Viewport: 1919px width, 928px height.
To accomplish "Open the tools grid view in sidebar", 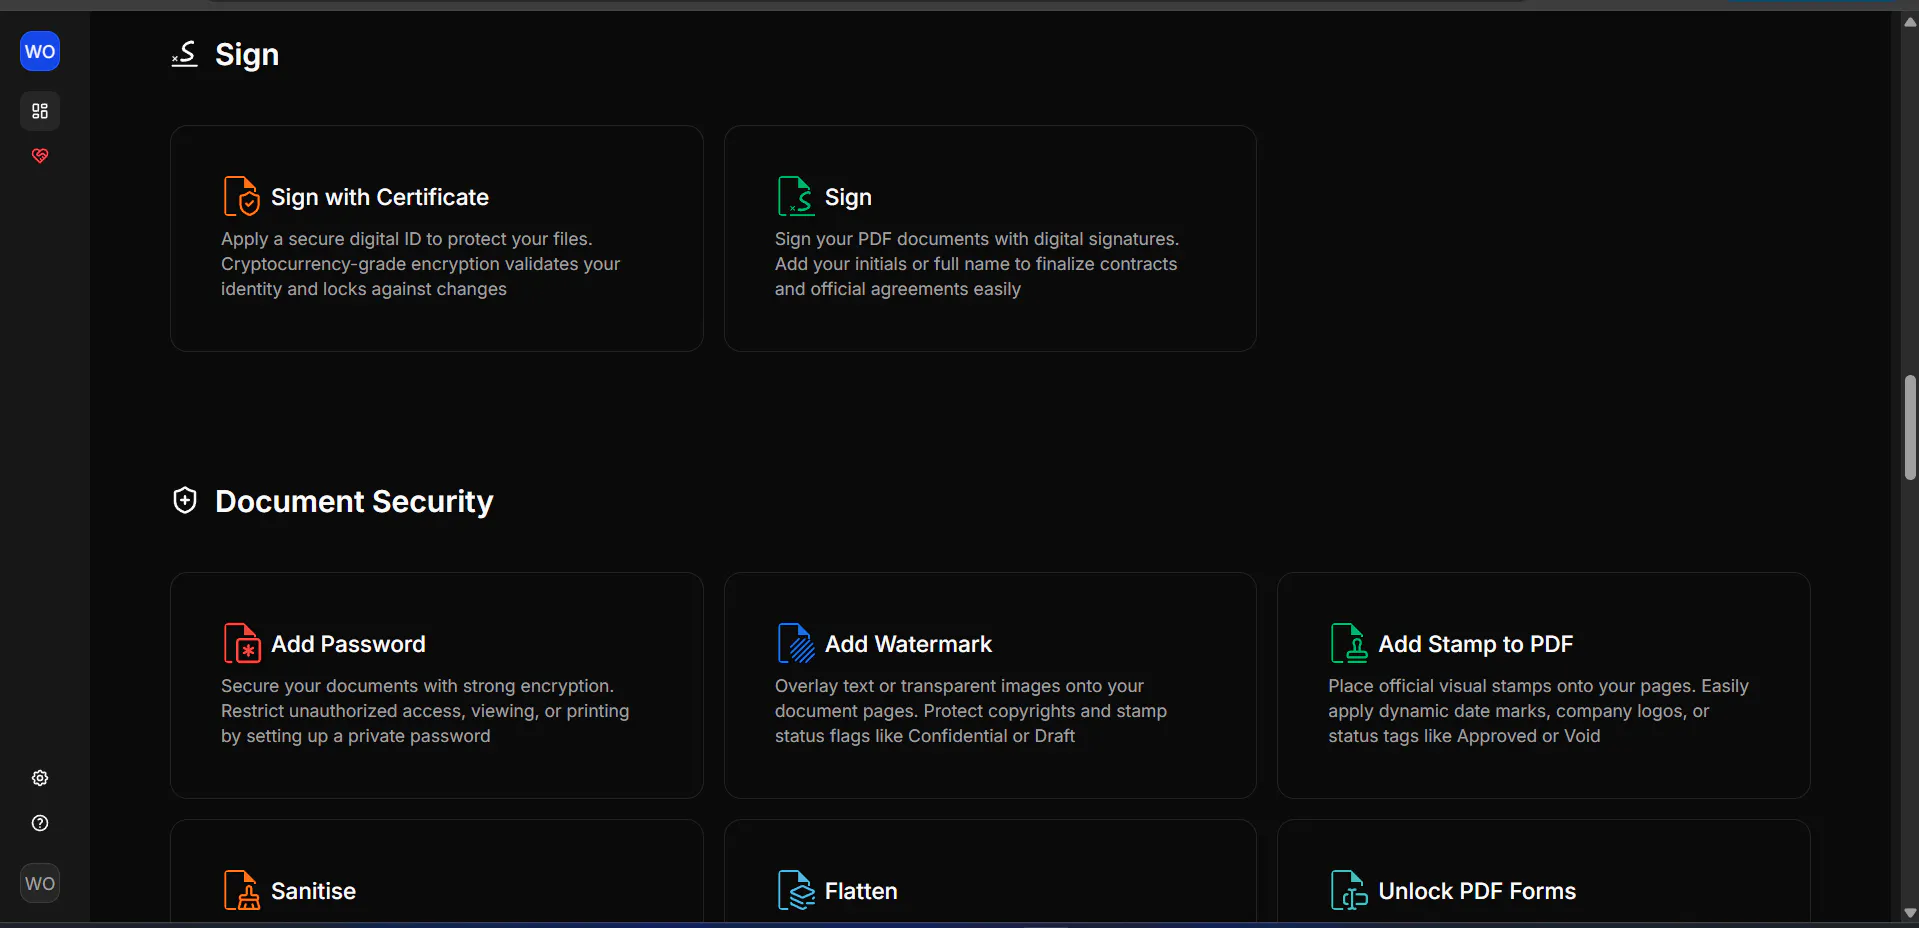I will pos(40,111).
